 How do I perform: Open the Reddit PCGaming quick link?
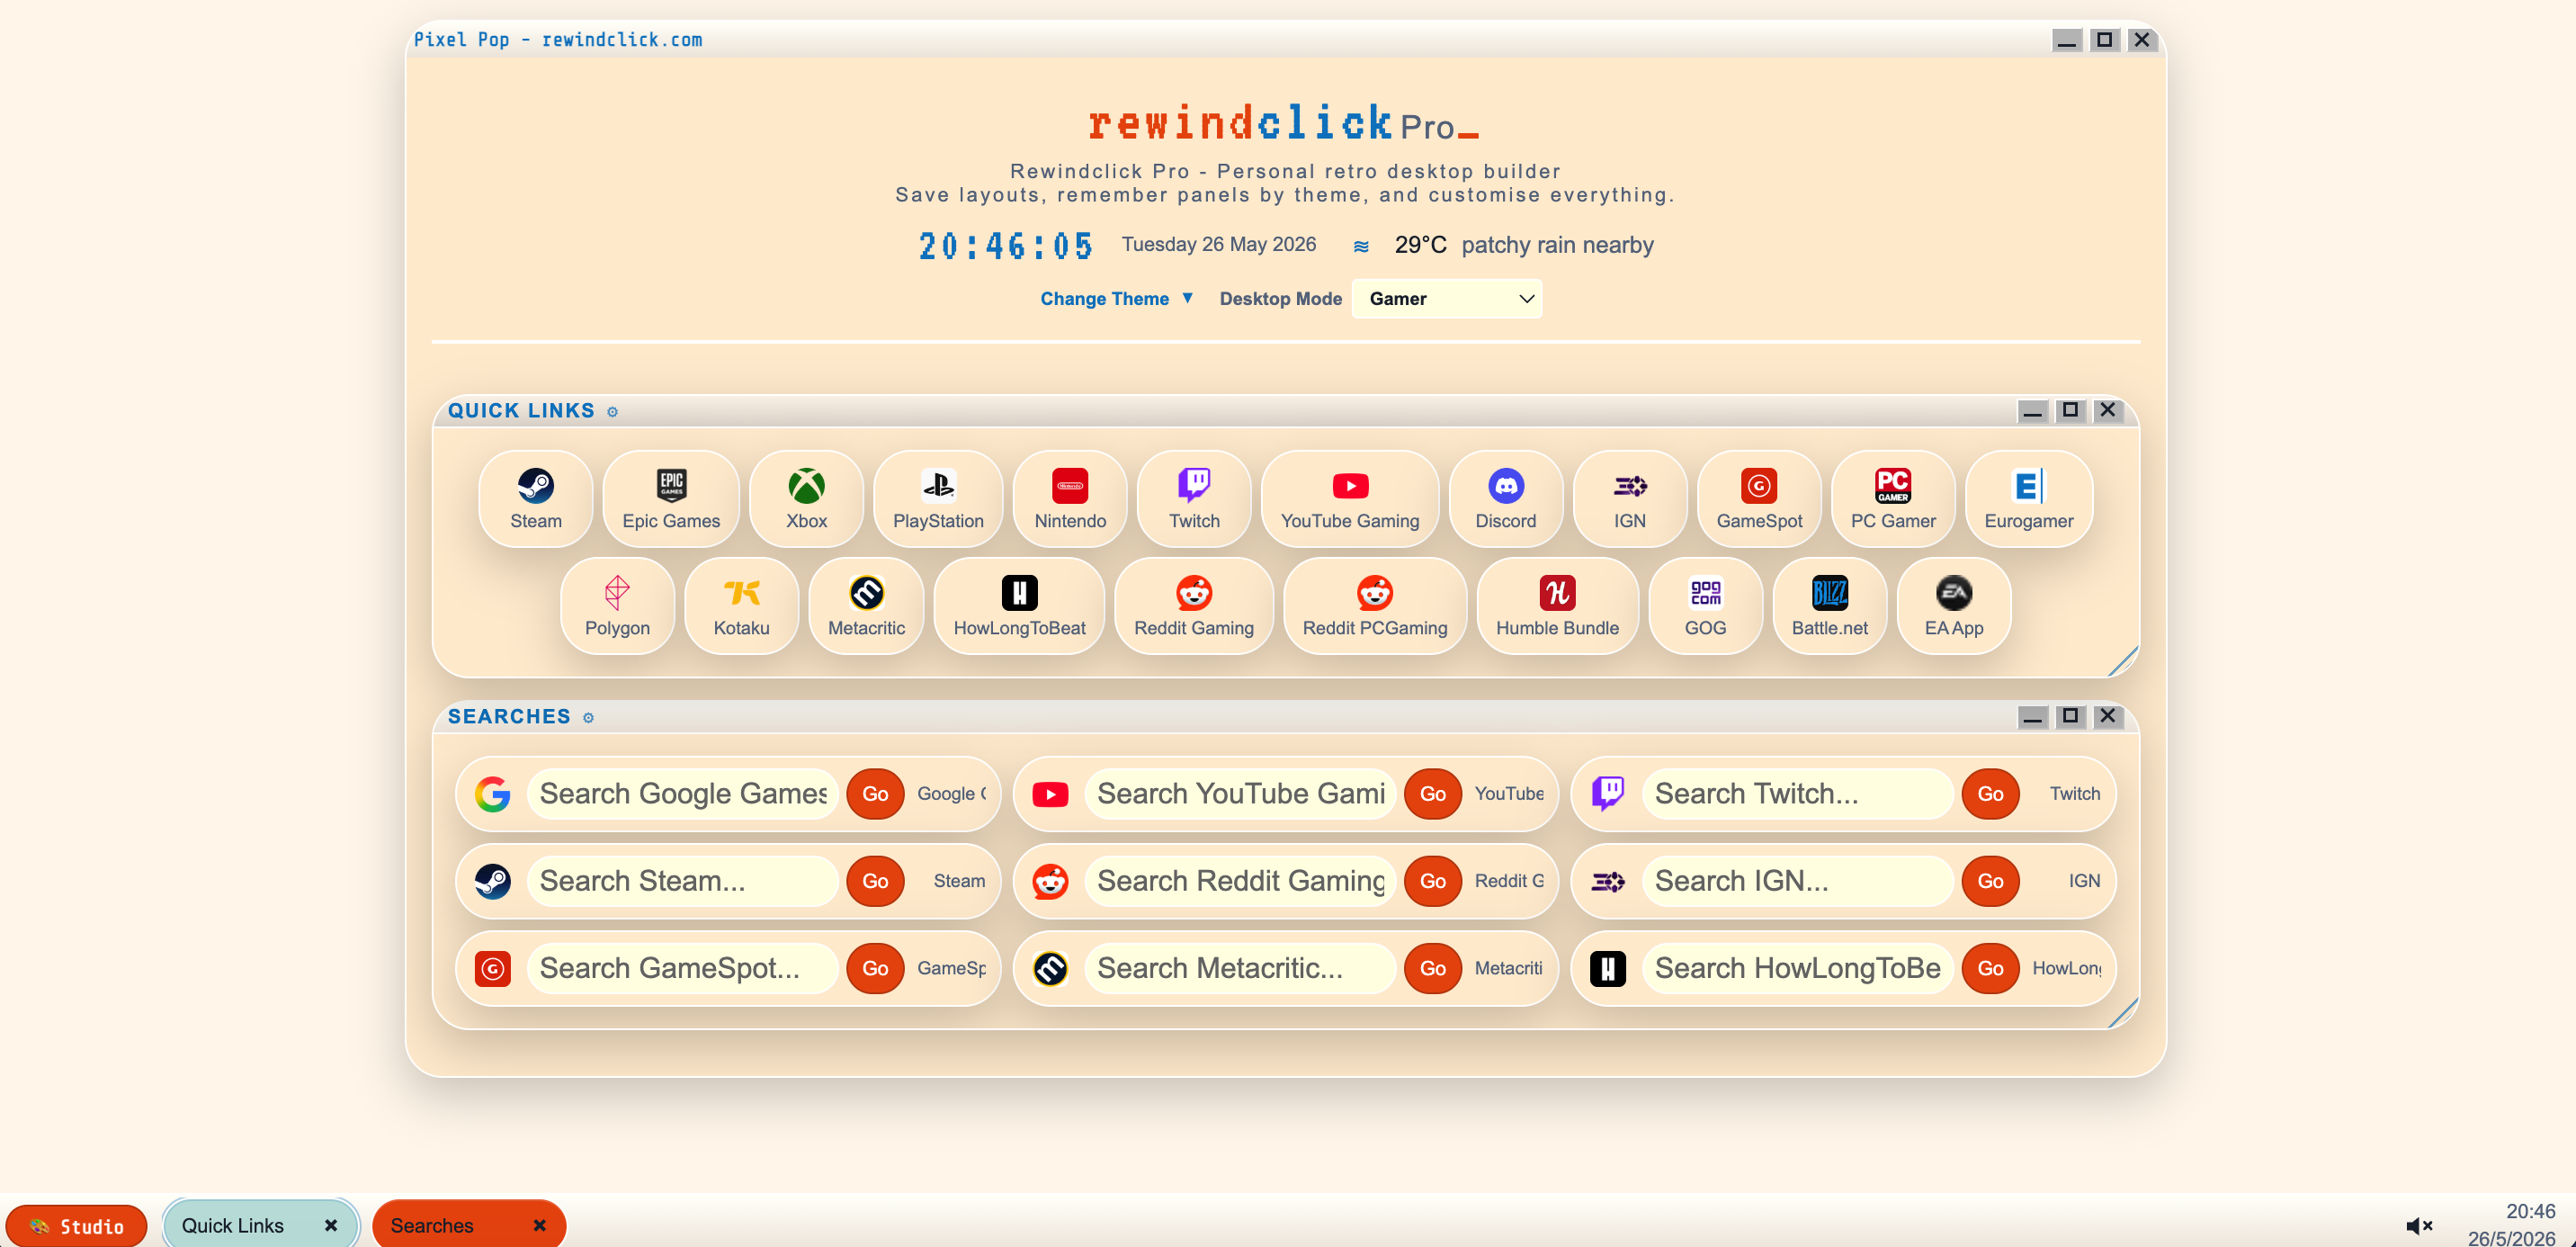point(1375,605)
